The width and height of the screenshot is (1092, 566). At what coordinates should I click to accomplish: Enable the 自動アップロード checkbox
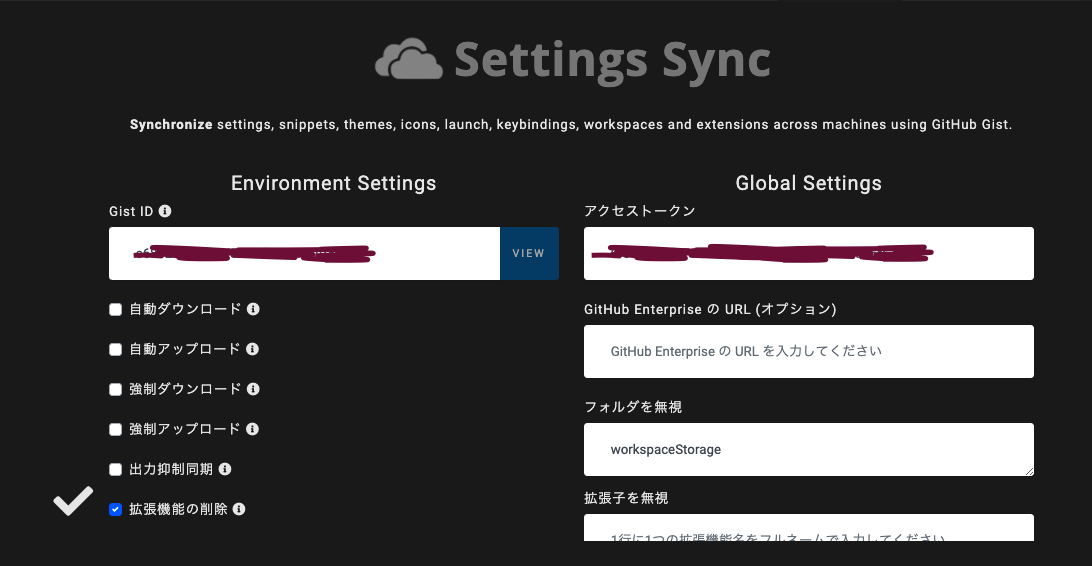pos(116,349)
